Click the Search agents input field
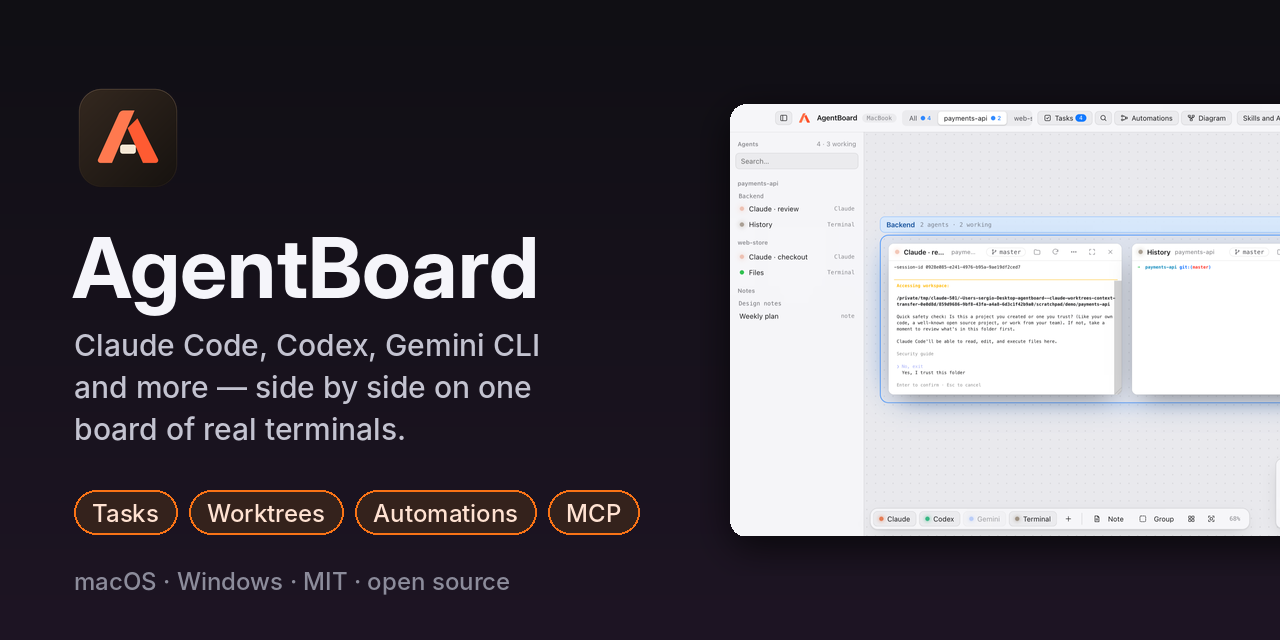The image size is (1280, 640). (797, 161)
